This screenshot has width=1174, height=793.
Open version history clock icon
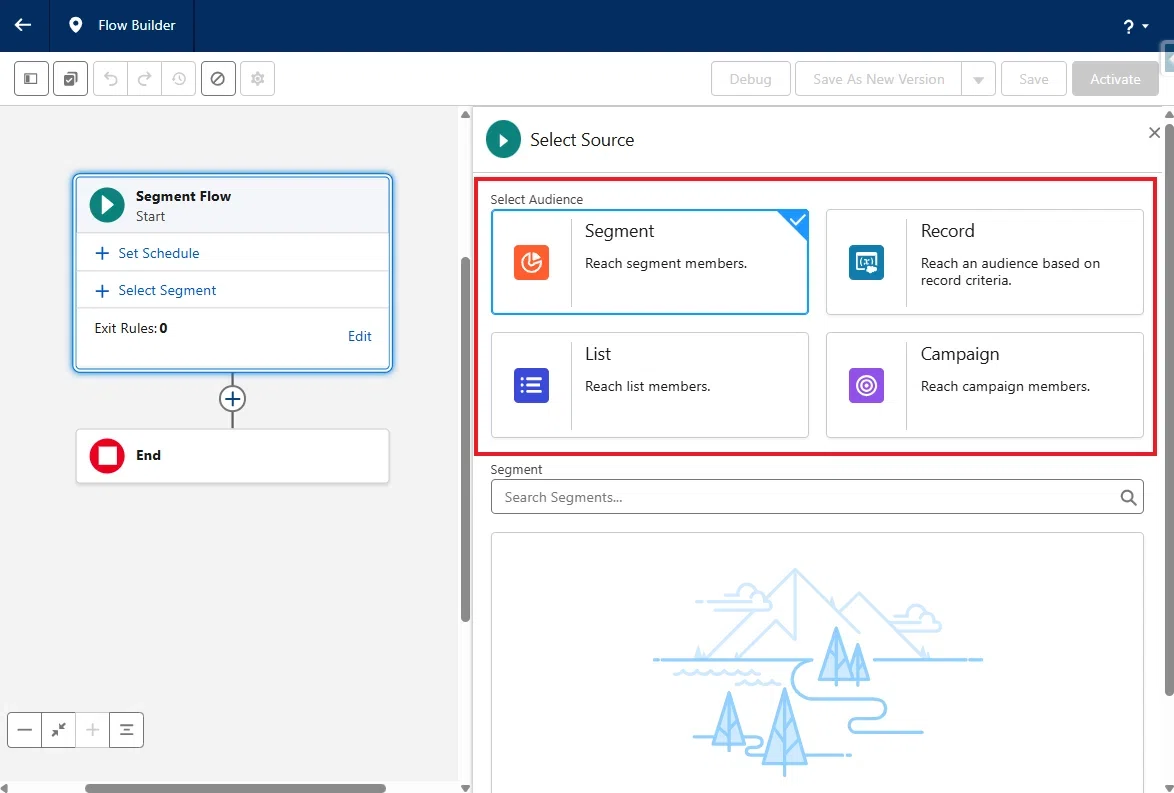pos(179,79)
